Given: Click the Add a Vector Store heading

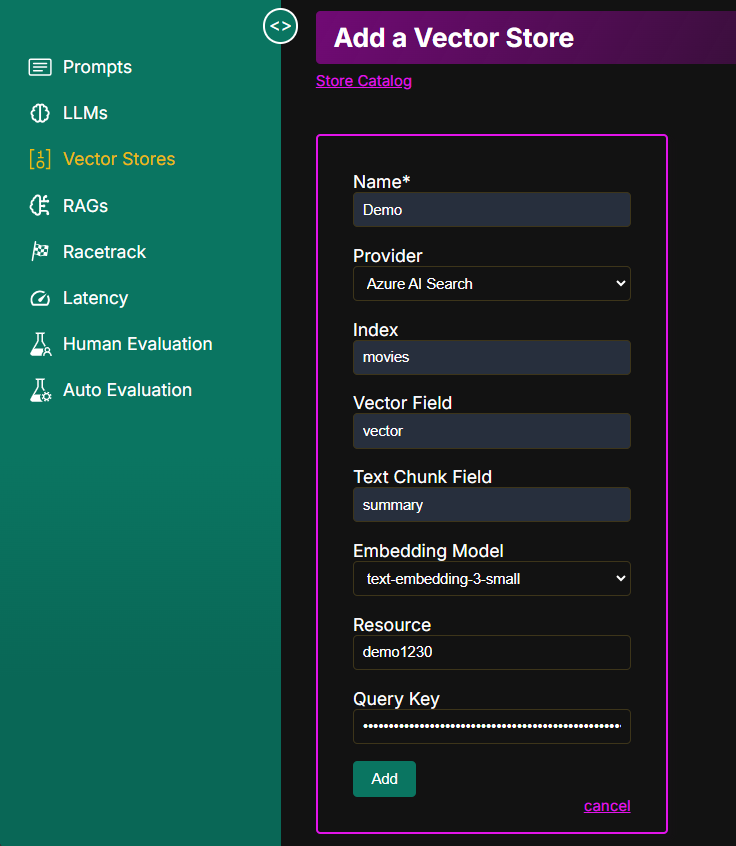Looking at the screenshot, I should (454, 38).
